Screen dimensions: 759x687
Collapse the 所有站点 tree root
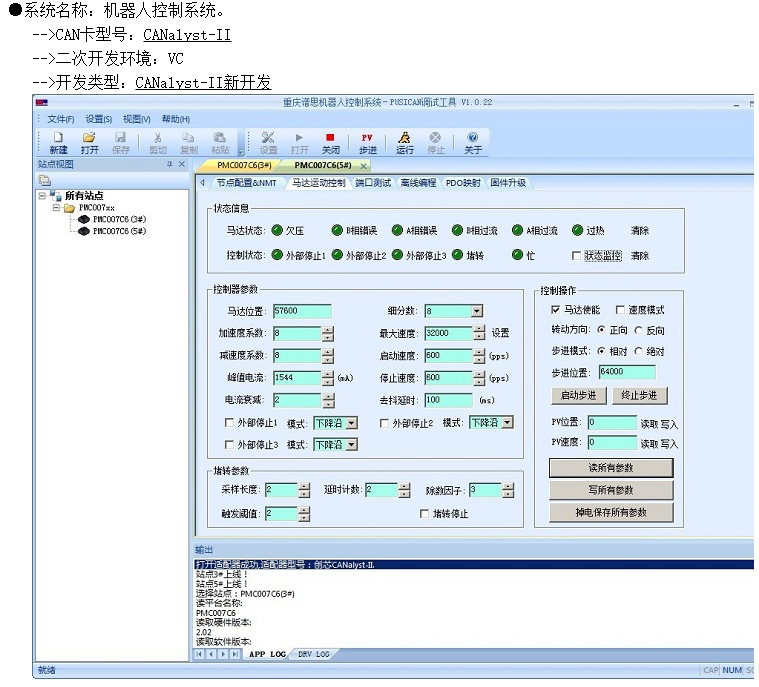42,196
